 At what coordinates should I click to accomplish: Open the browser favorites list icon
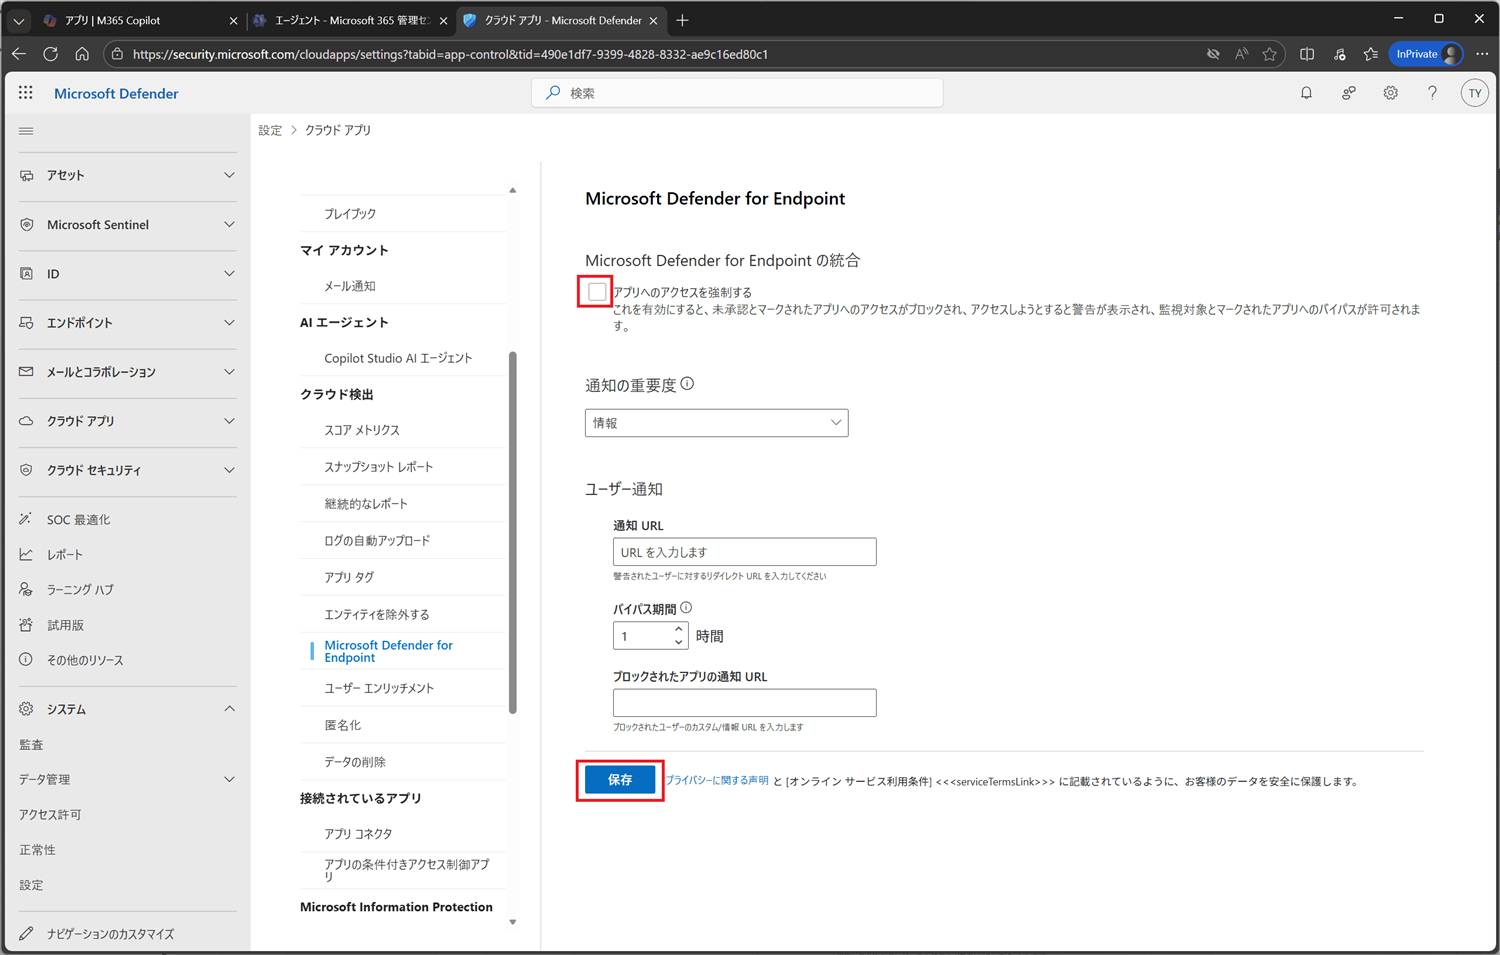[x=1371, y=54]
